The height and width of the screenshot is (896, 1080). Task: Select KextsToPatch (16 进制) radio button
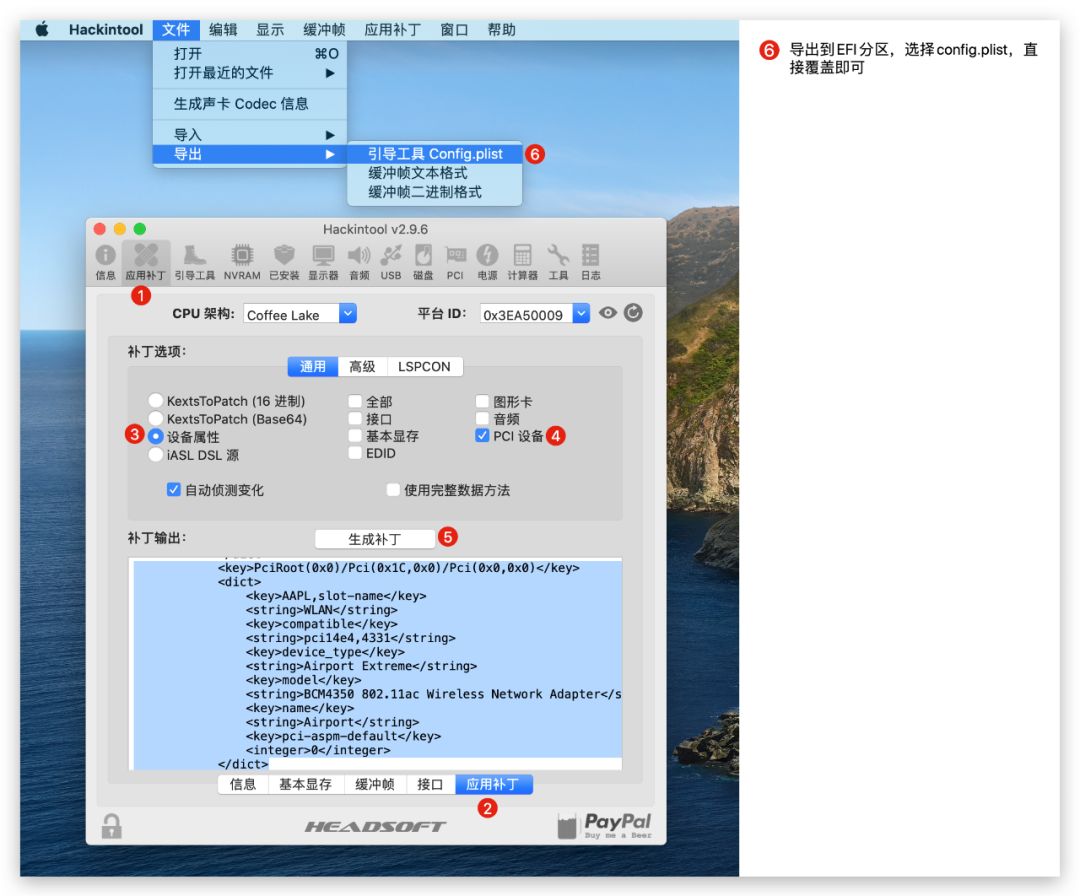click(x=156, y=400)
